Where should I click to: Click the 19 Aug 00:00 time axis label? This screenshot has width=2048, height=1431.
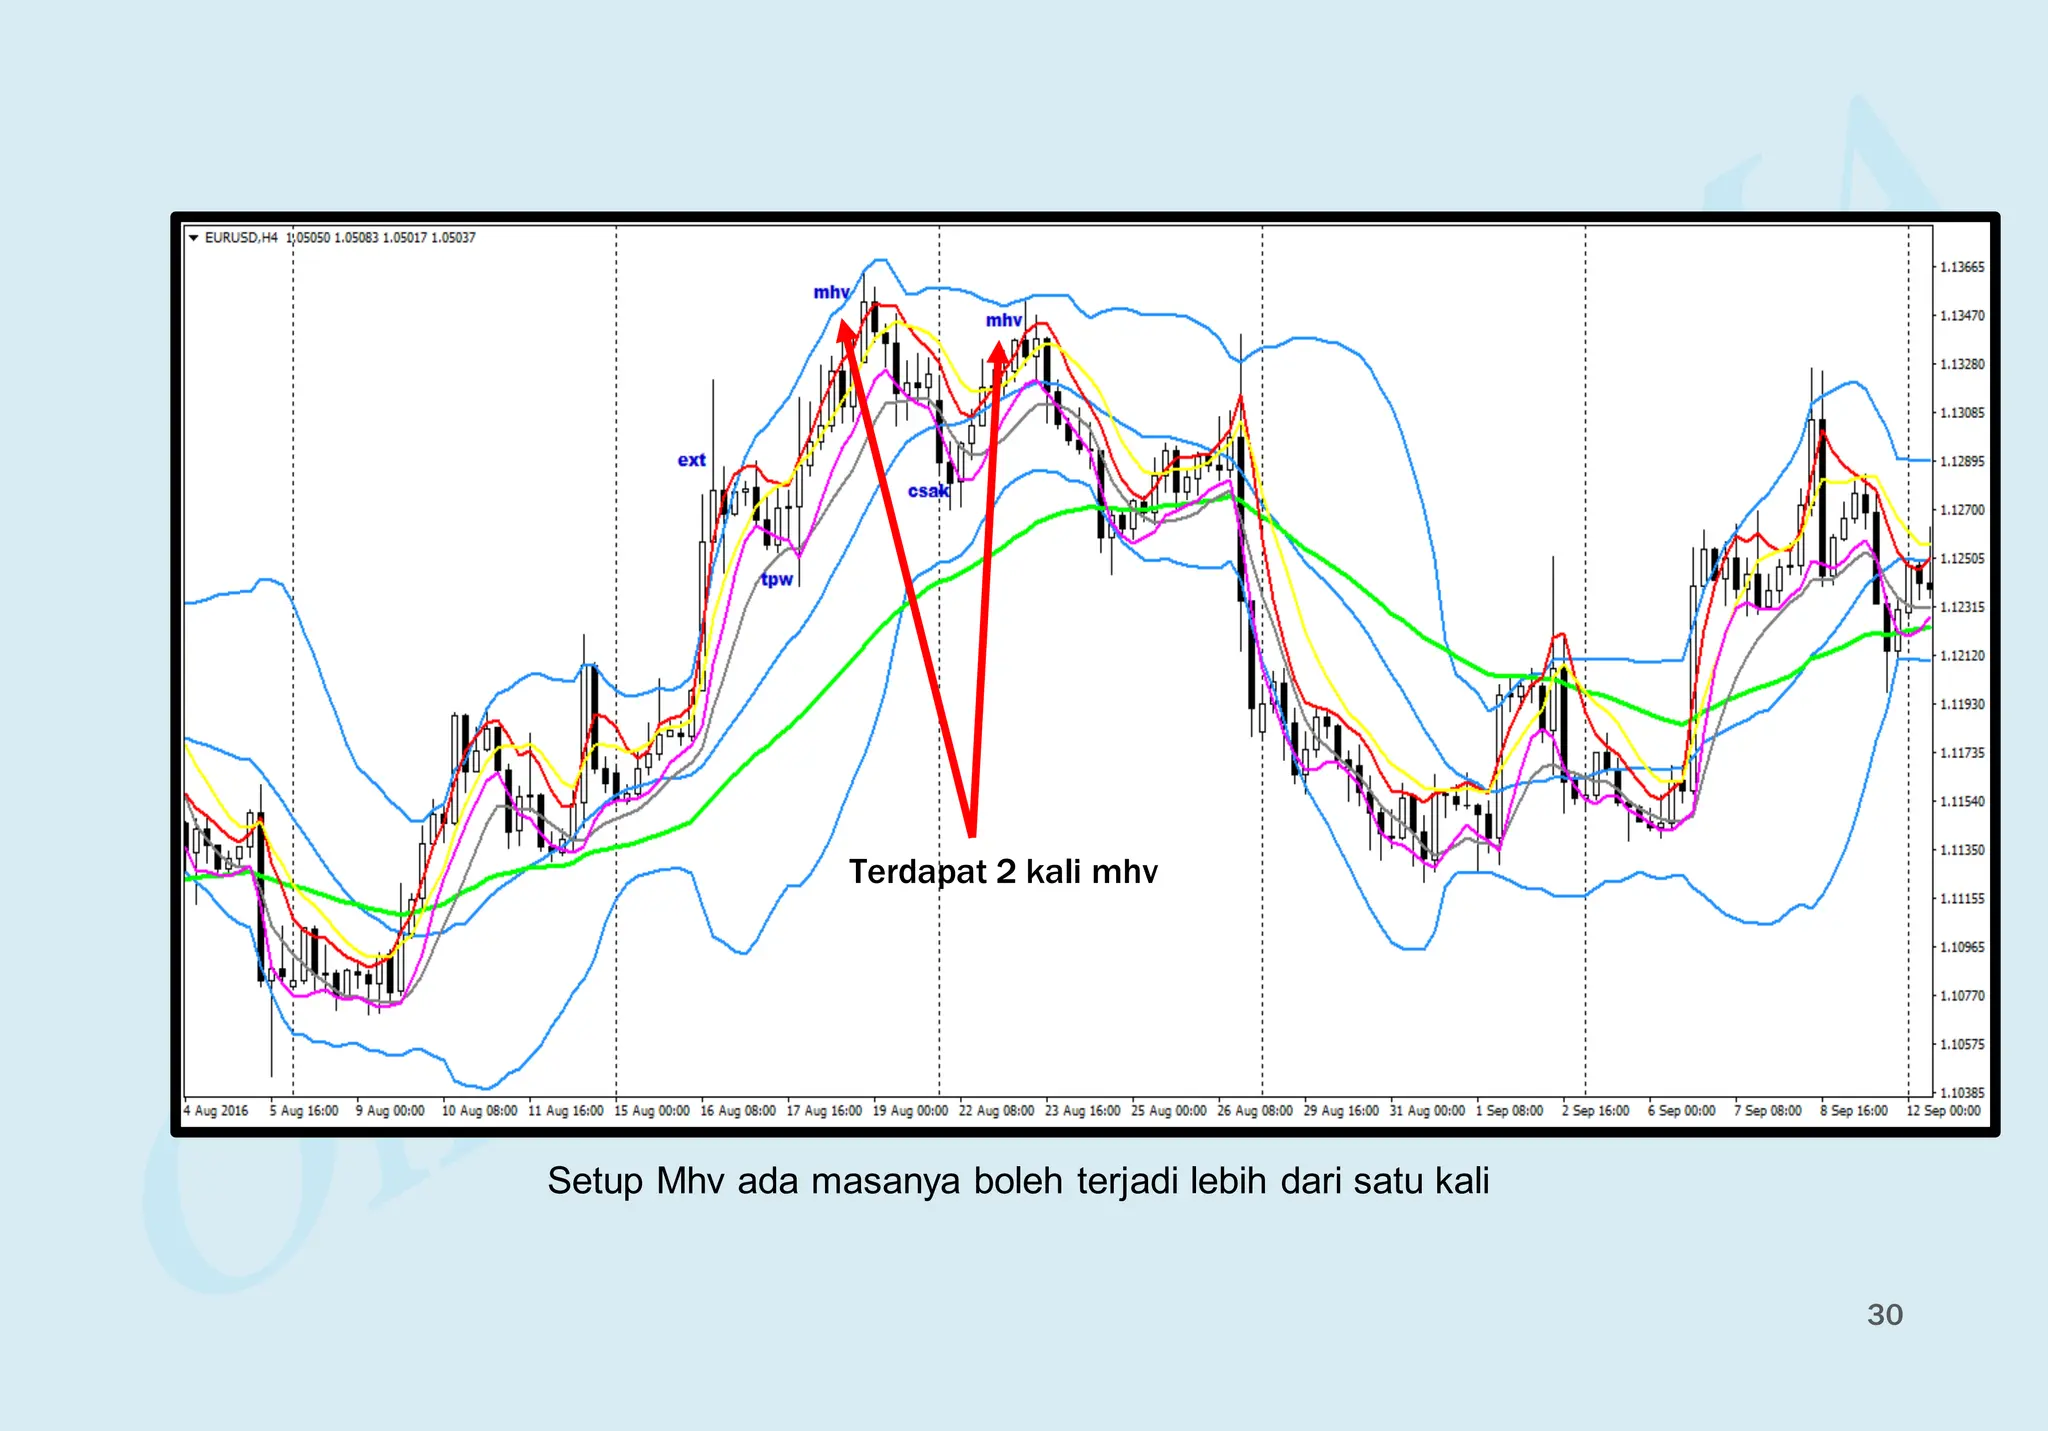click(910, 1111)
